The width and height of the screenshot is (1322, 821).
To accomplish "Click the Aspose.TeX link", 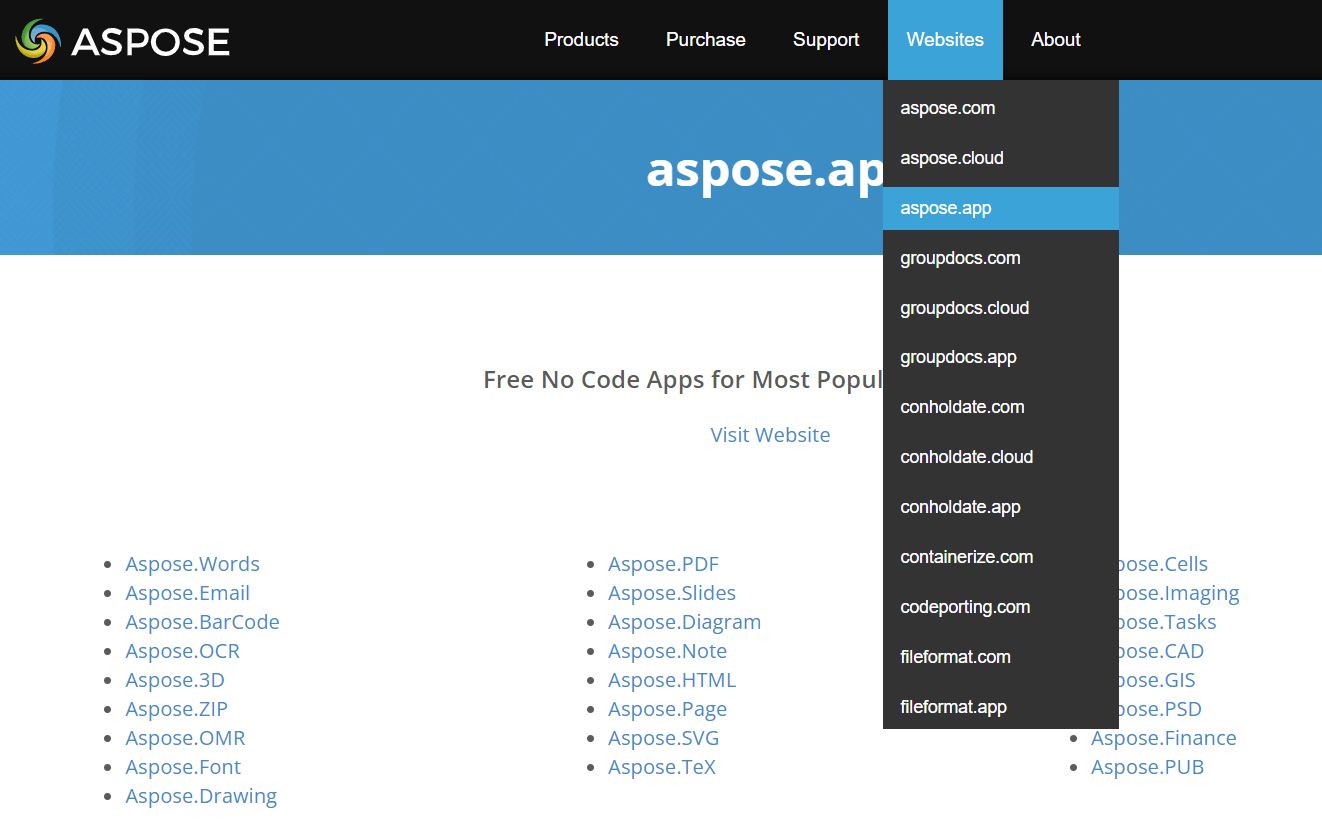I will (x=661, y=767).
